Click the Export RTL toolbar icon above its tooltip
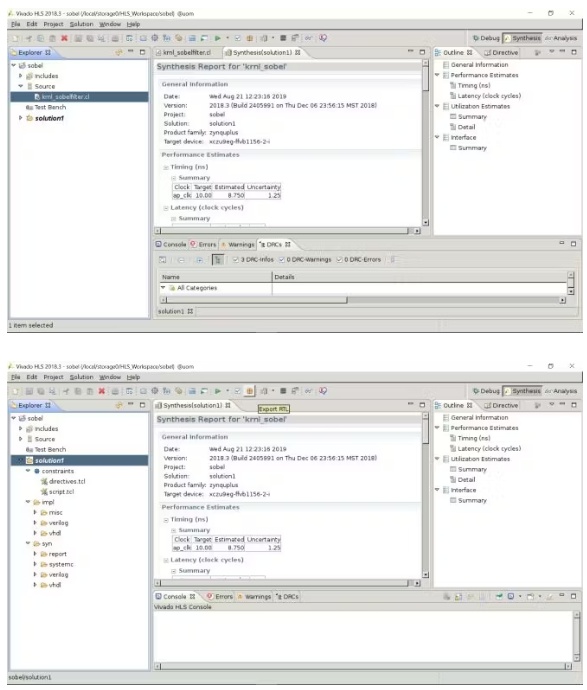 (x=249, y=391)
